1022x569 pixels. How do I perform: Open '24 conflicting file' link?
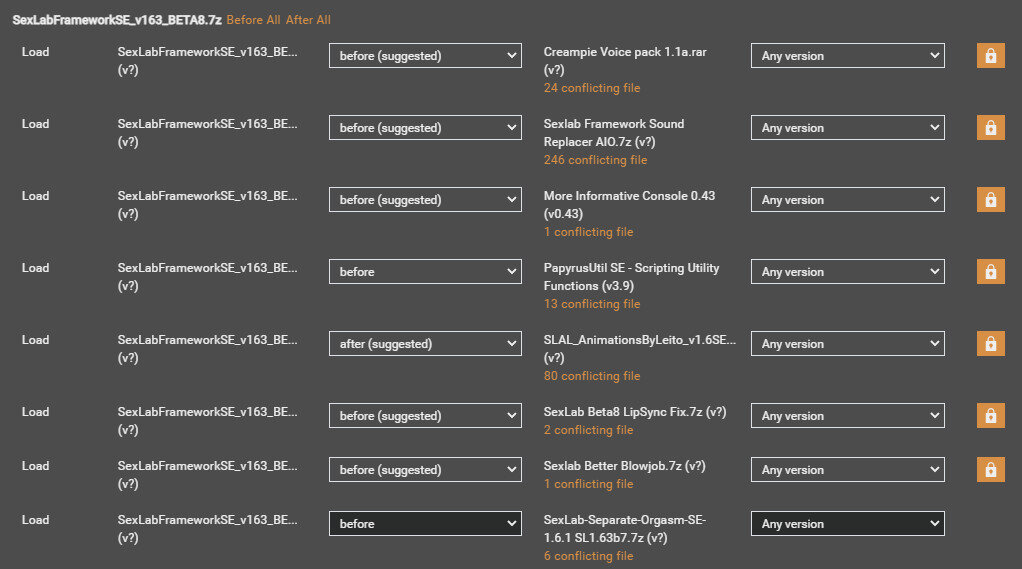(x=592, y=88)
